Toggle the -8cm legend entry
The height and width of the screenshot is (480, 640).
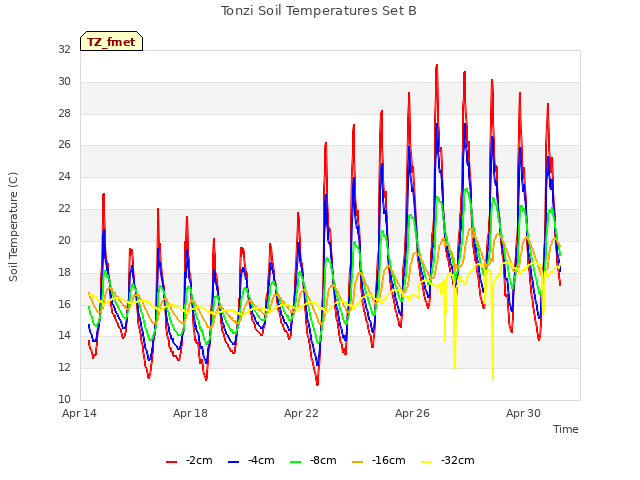click(313, 461)
